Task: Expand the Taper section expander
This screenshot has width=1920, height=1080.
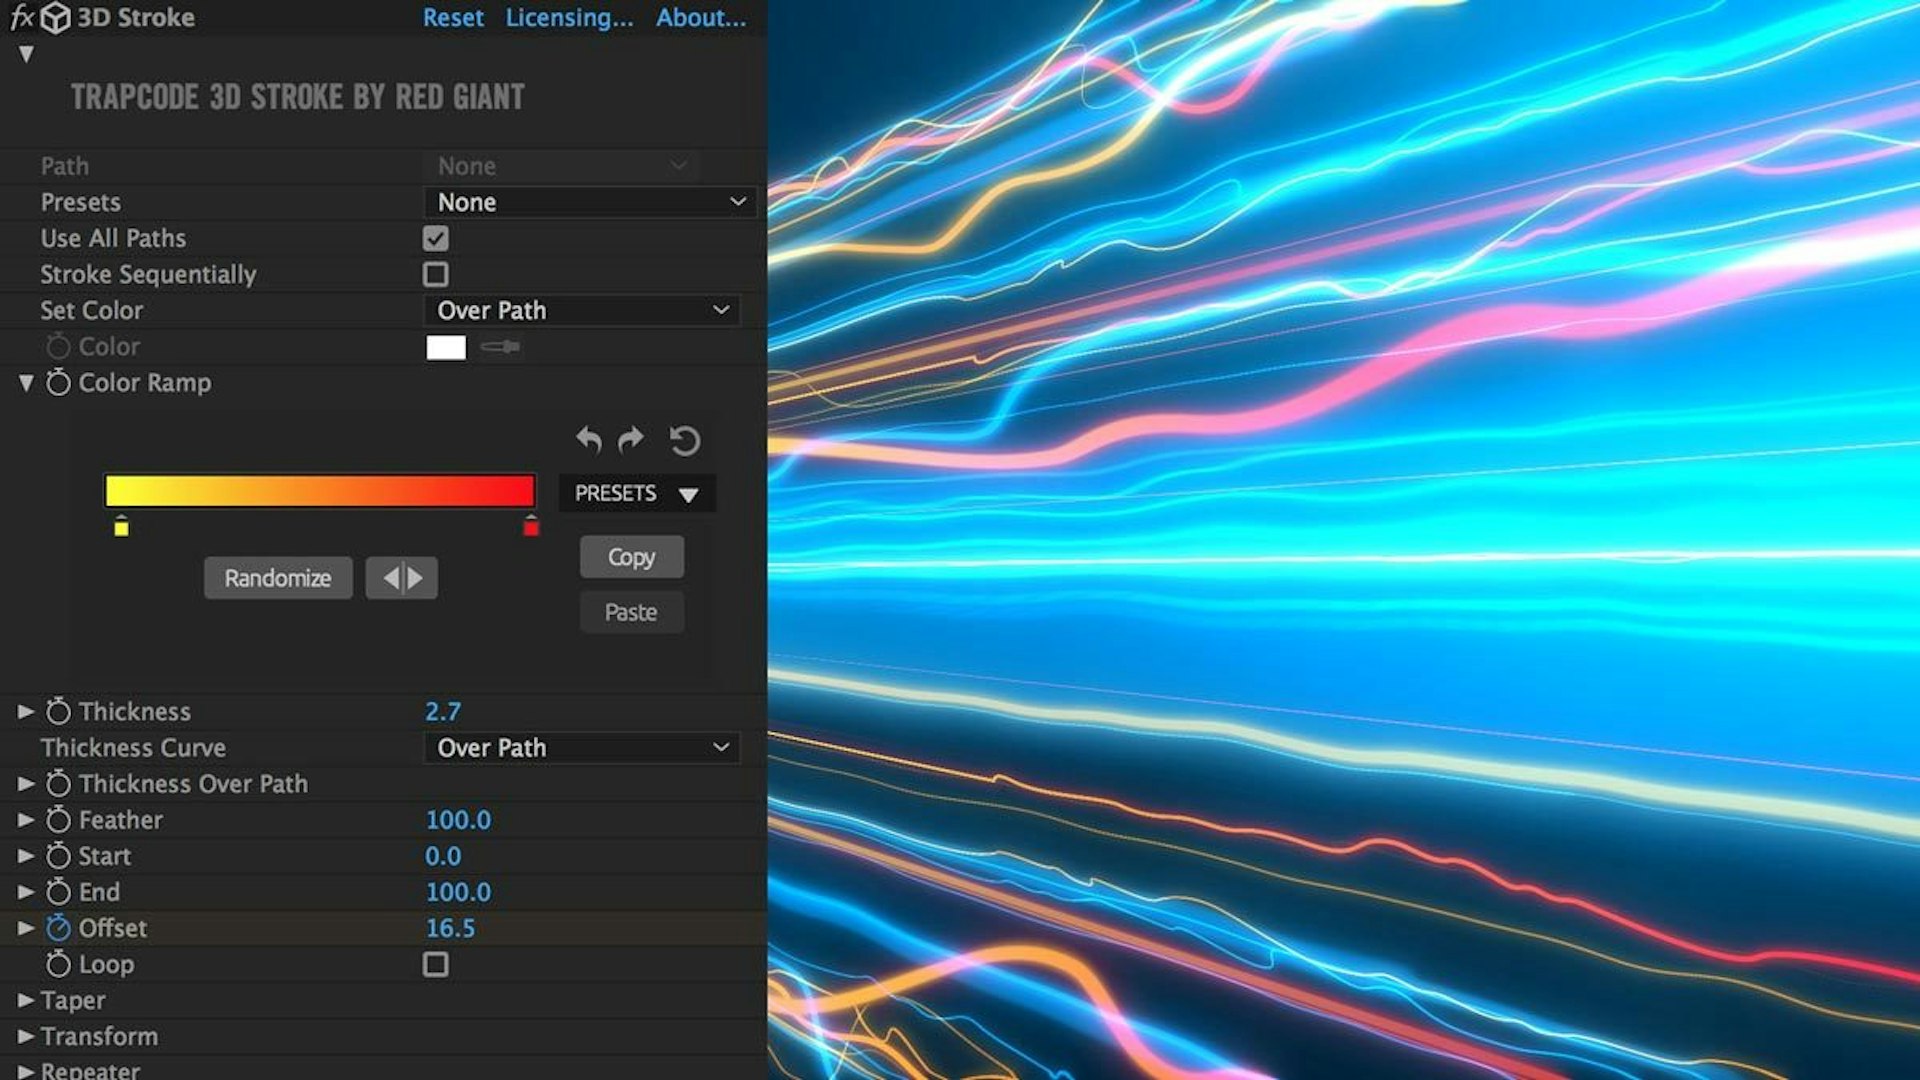Action: [x=26, y=1000]
